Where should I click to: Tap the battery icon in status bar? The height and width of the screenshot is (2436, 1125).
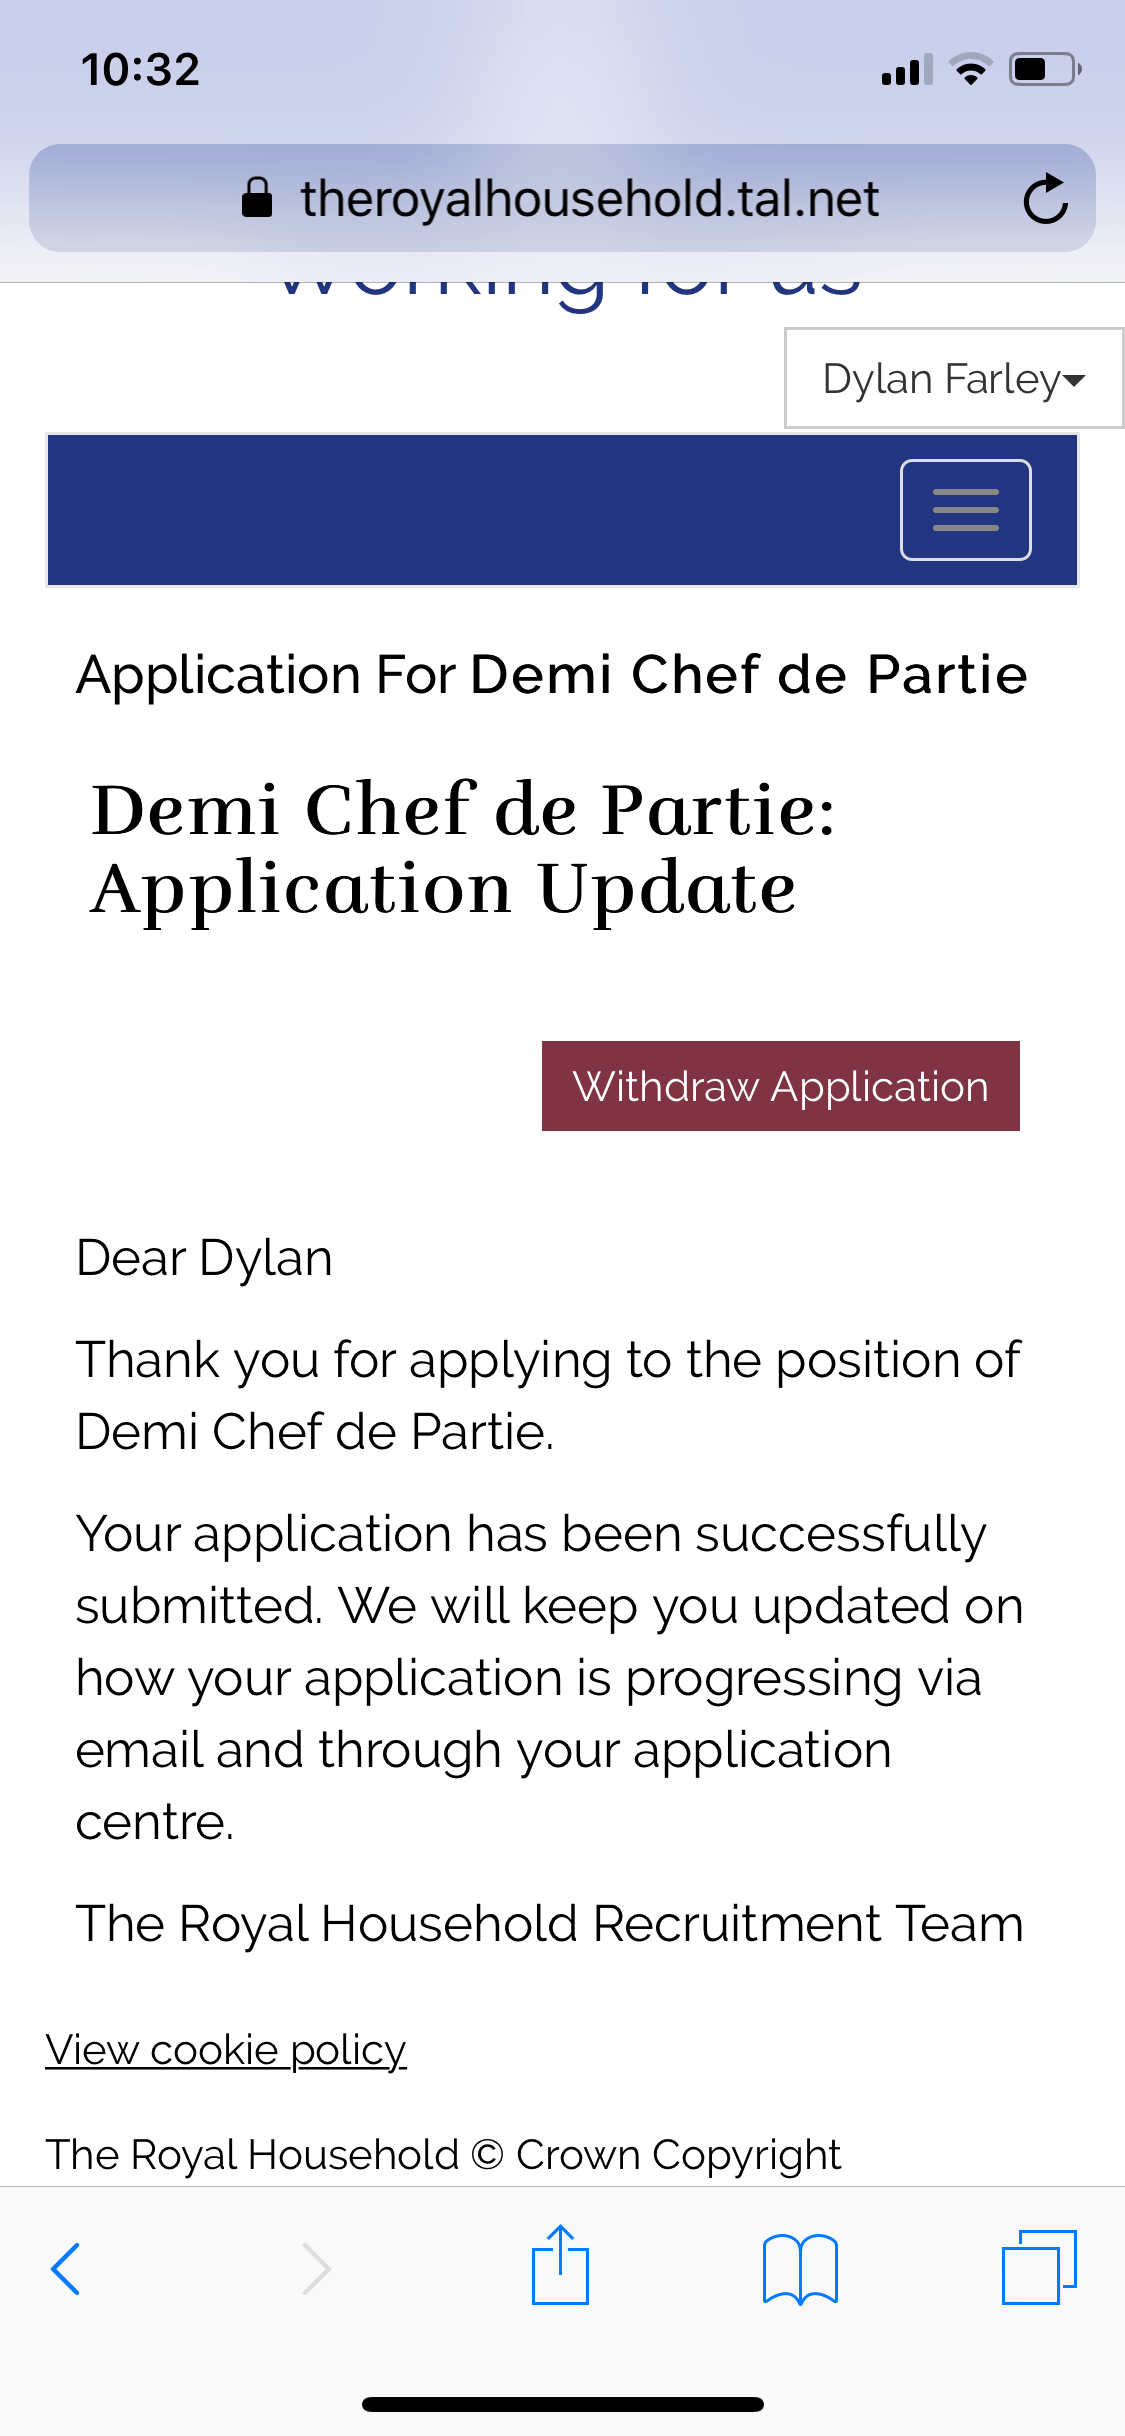pos(1045,70)
